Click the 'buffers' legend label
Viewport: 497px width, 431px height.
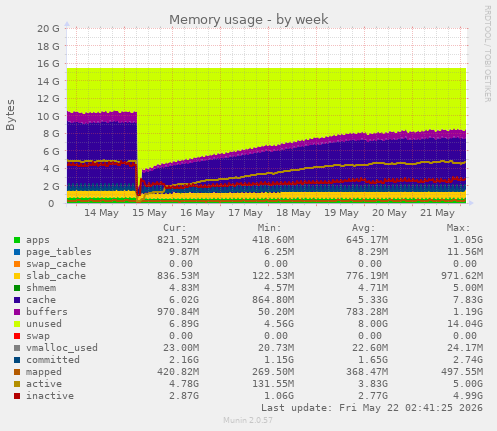[47, 312]
